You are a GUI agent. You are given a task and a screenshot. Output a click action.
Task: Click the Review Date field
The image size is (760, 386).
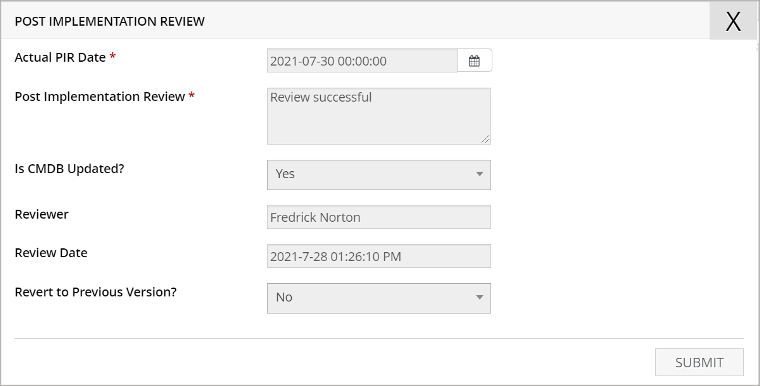379,256
